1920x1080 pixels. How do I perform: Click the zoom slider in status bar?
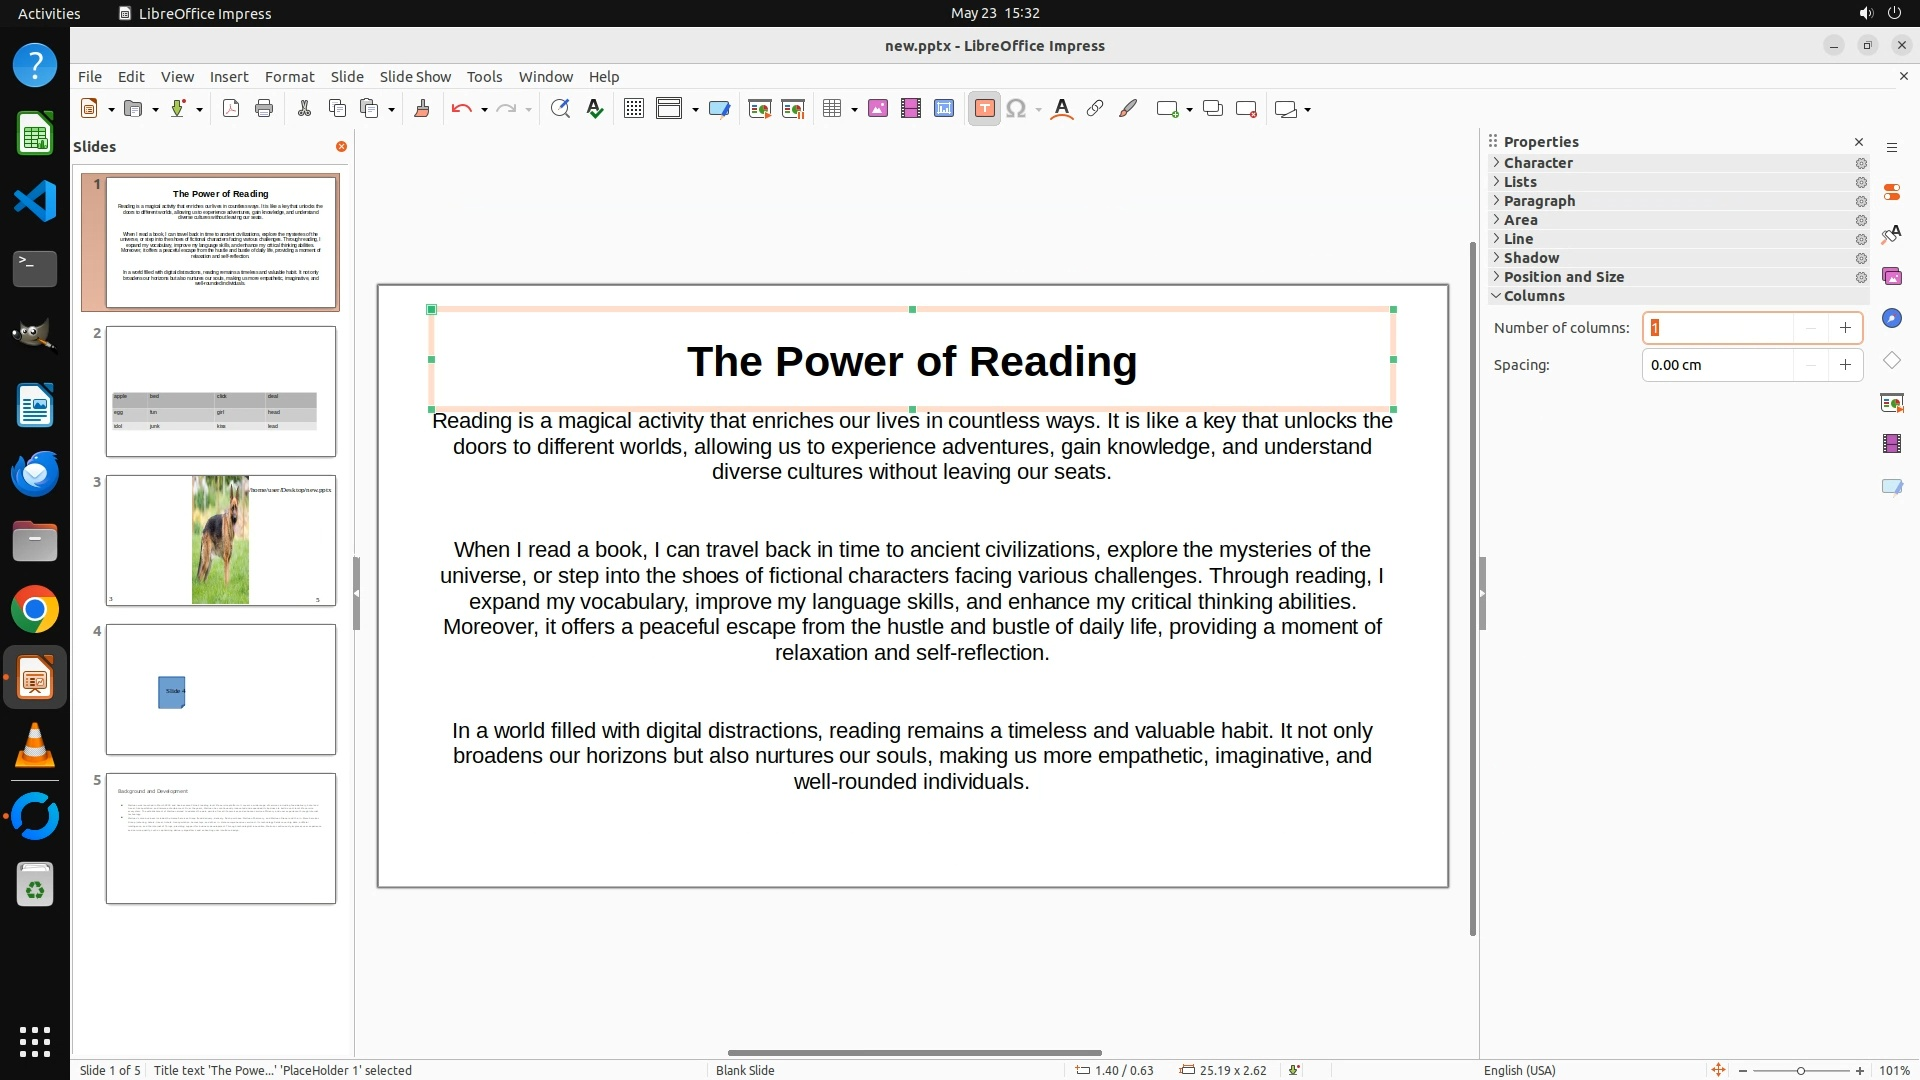click(x=1800, y=1070)
